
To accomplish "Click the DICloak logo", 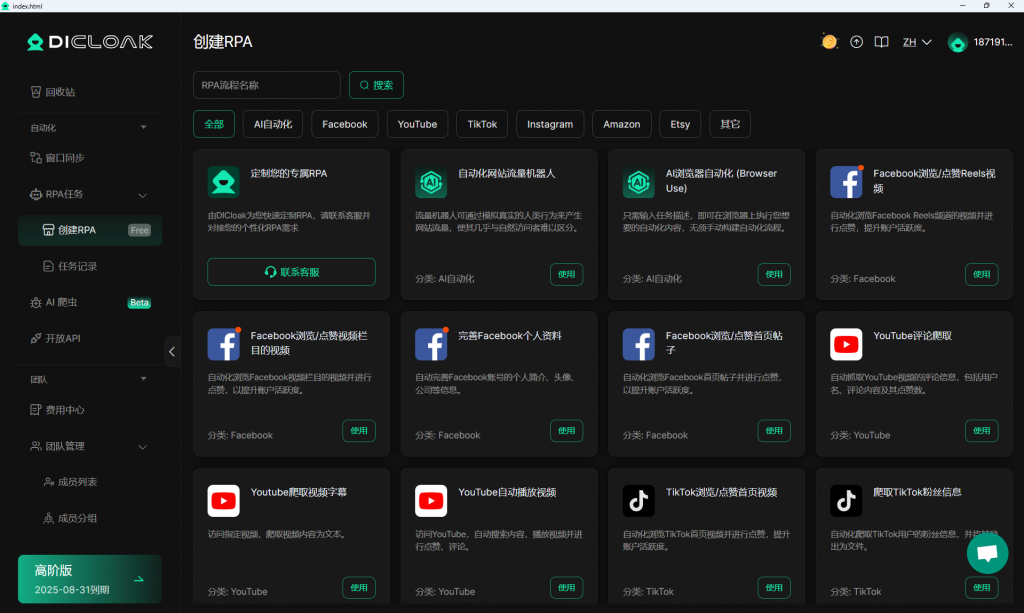I will (90, 42).
